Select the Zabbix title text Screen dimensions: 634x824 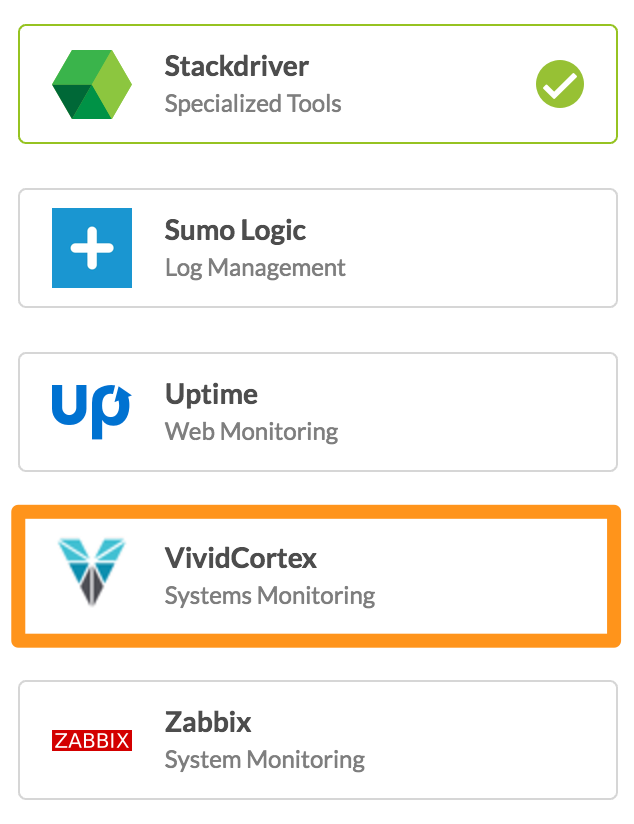point(208,722)
